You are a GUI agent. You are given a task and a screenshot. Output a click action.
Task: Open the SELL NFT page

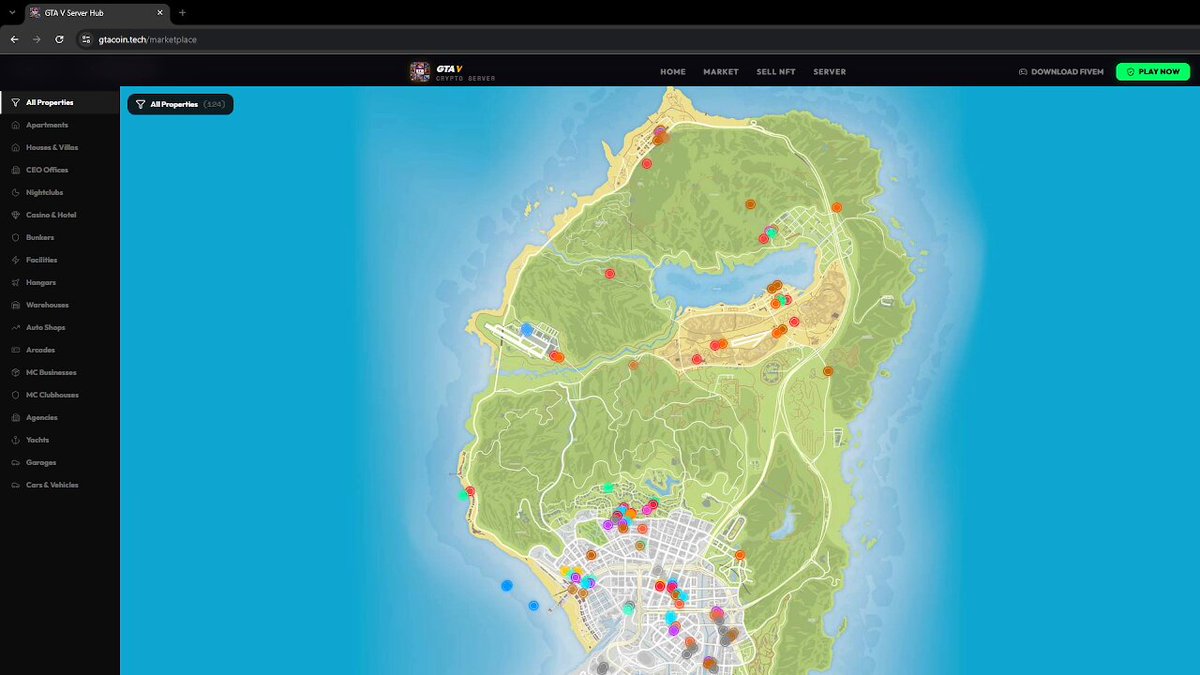[x=776, y=72]
